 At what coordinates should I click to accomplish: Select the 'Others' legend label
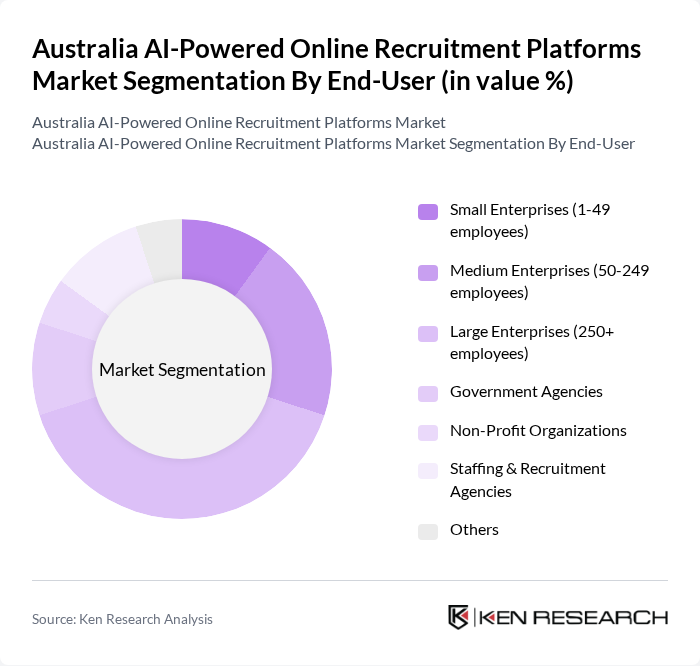coord(474,530)
